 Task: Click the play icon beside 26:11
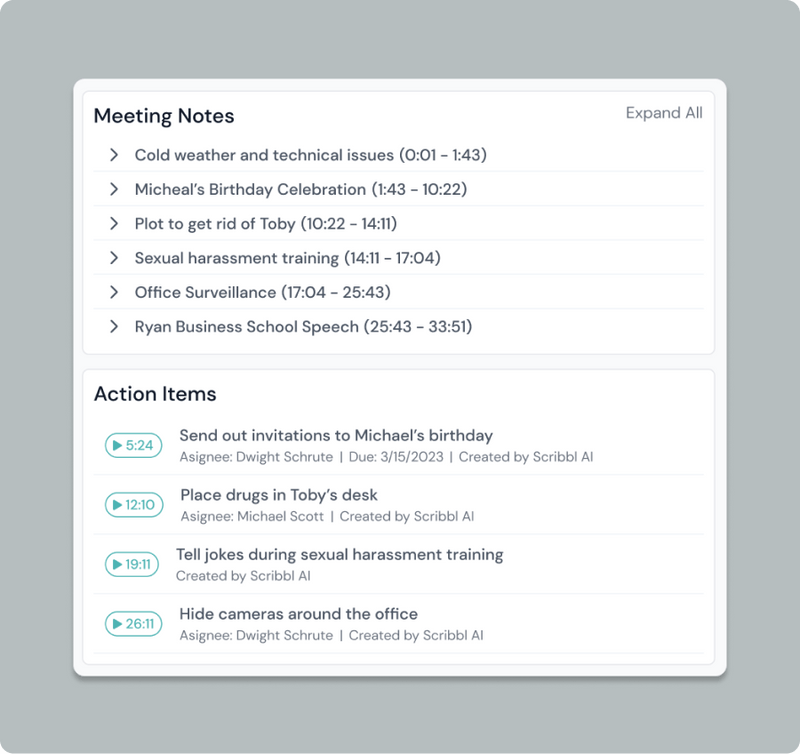tap(117, 625)
